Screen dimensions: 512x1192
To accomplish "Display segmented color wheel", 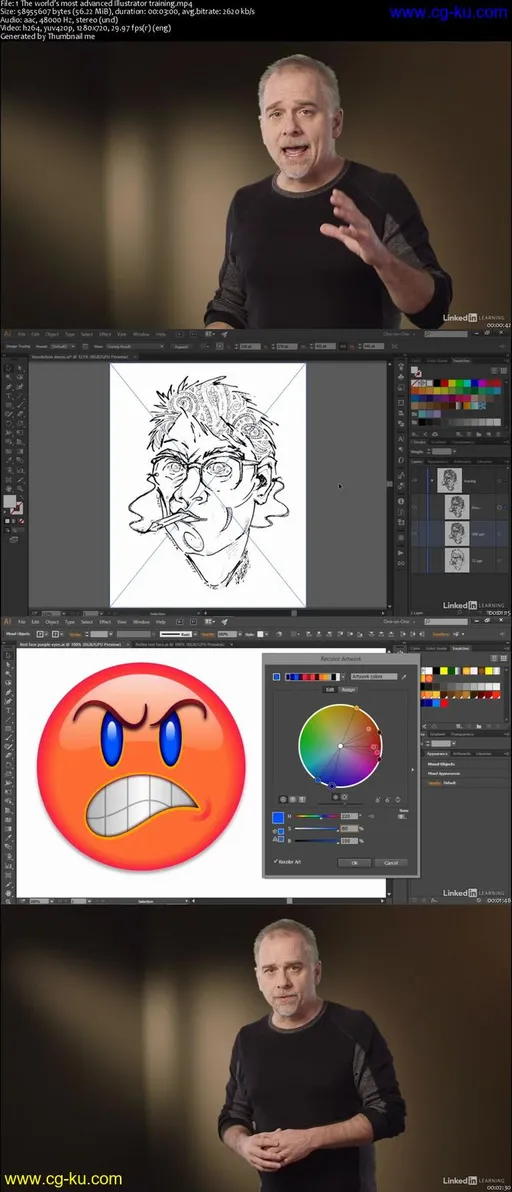I will click(x=292, y=799).
